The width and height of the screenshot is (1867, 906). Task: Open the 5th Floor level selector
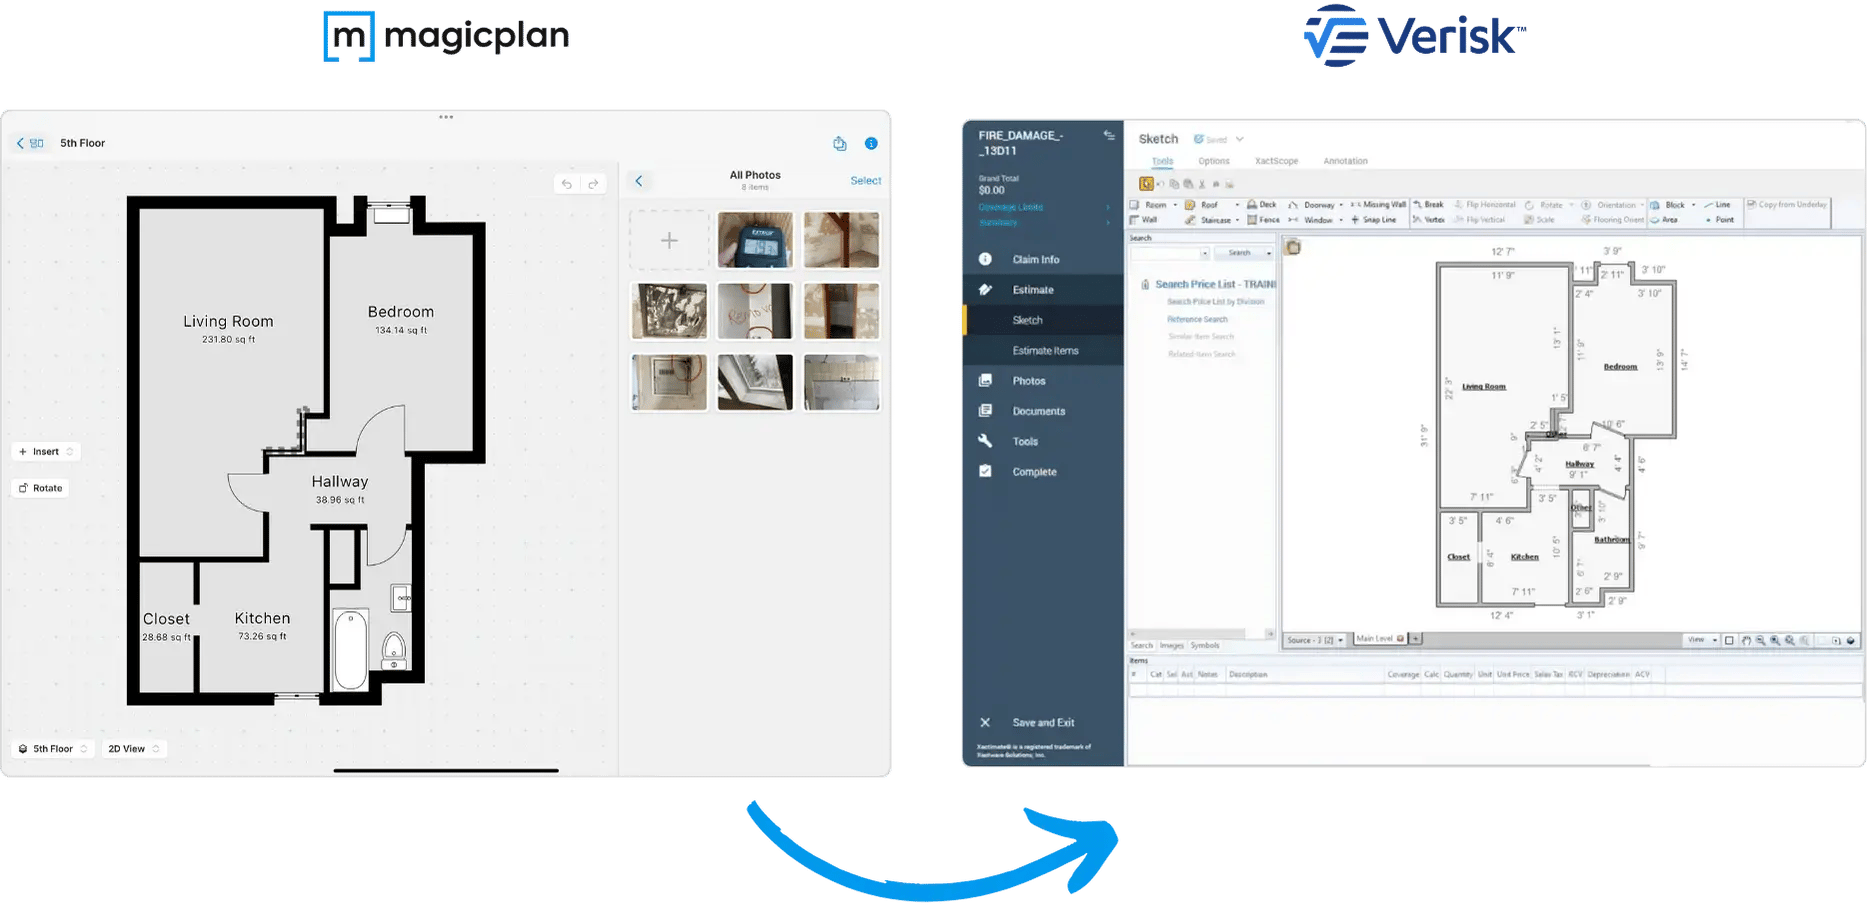coord(53,748)
